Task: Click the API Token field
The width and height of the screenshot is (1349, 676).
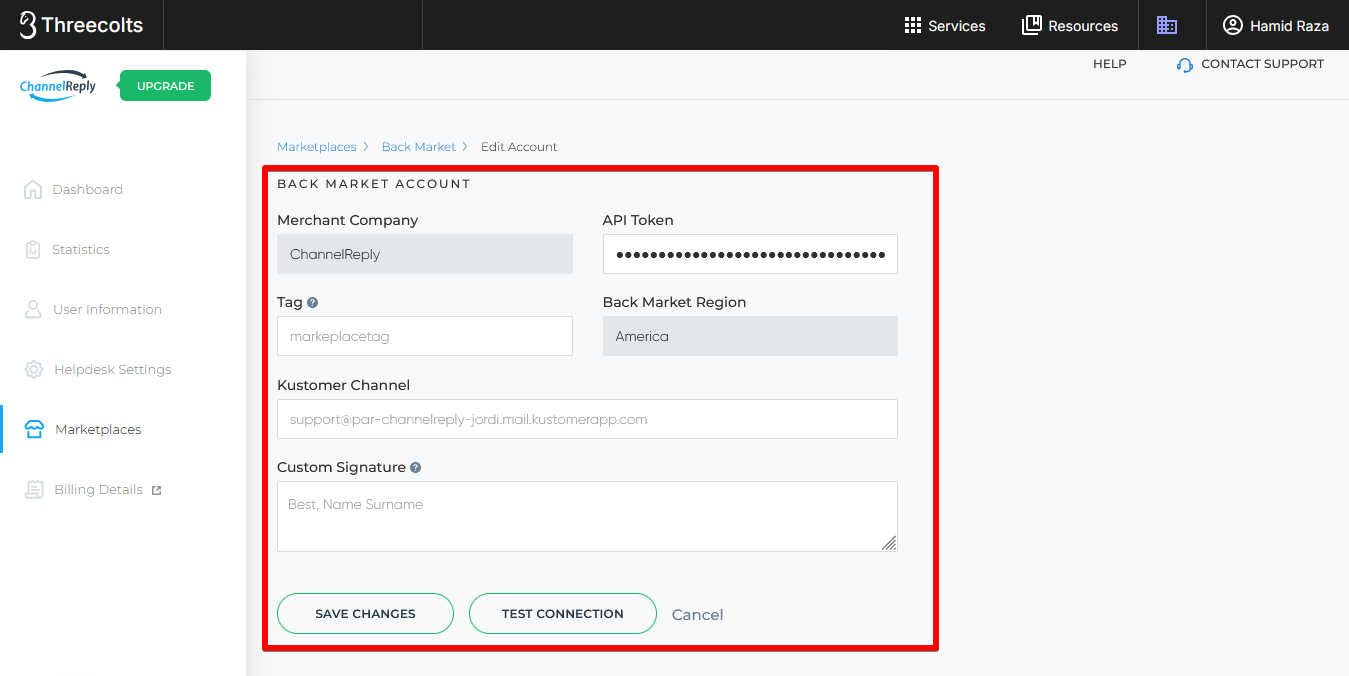Action: (x=750, y=254)
